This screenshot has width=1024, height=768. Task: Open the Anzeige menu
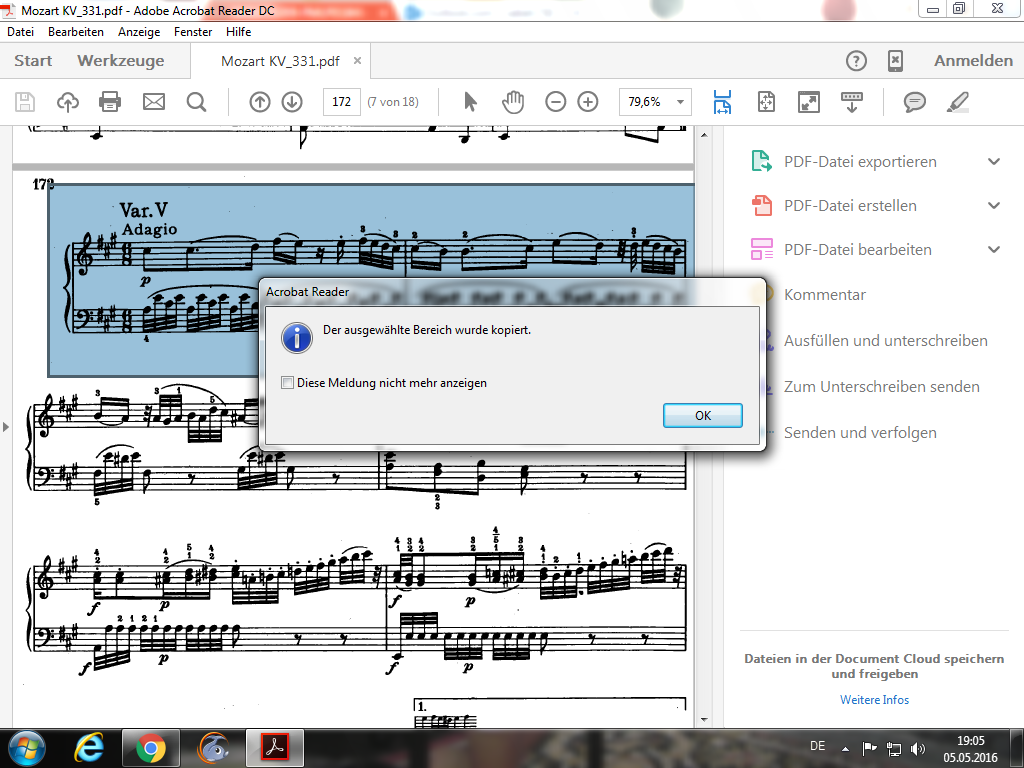[x=139, y=31]
